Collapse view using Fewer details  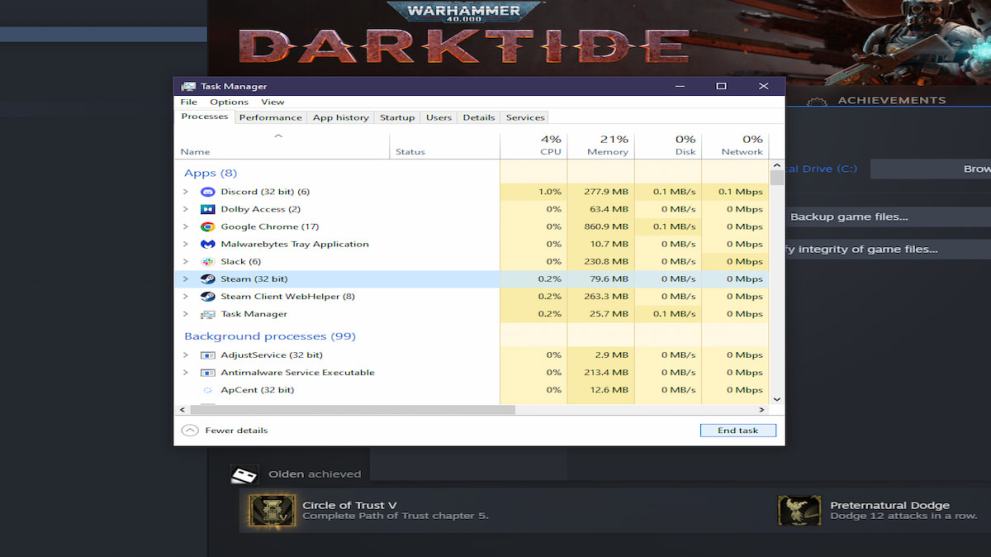coord(226,431)
